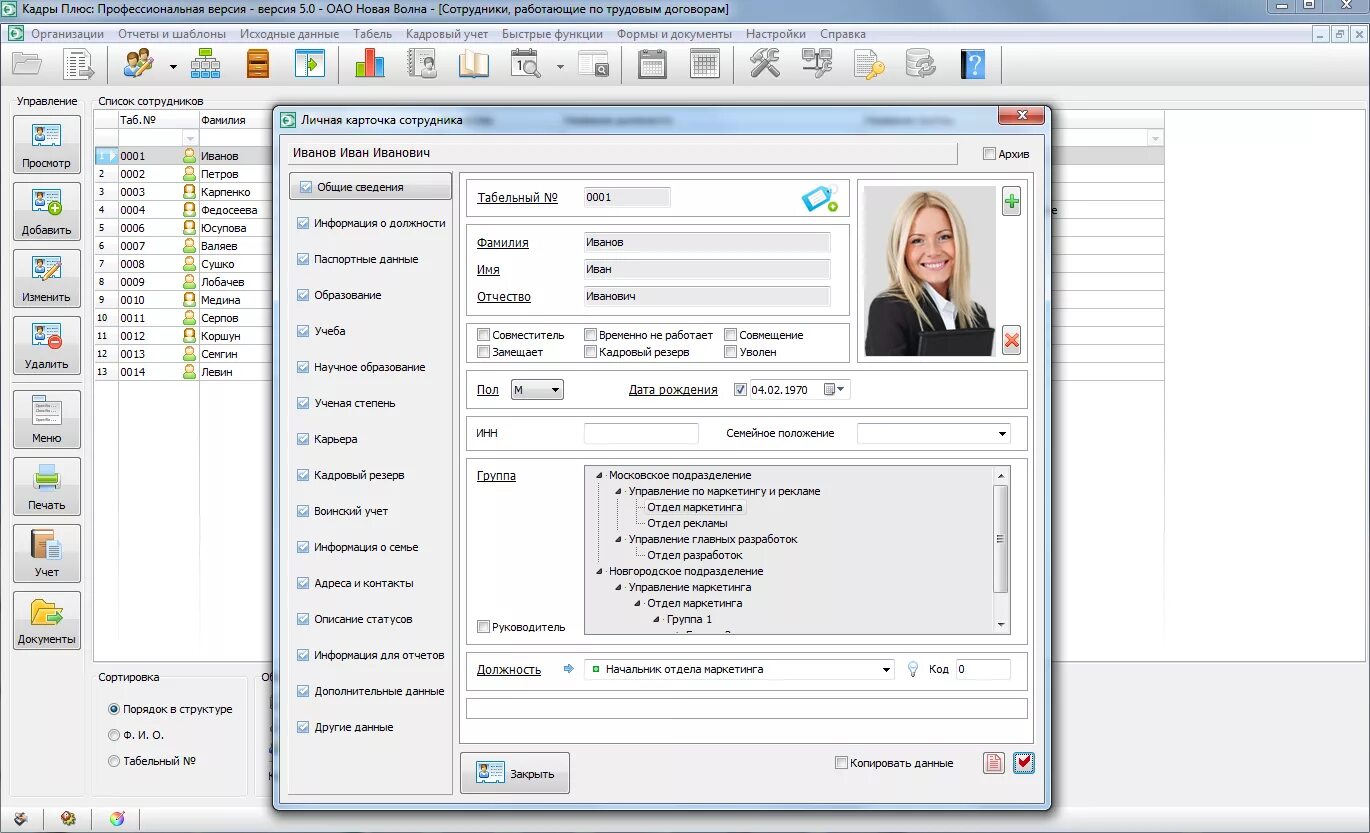Collapse the Управление главных разработок node
1370x833 pixels.
618,540
